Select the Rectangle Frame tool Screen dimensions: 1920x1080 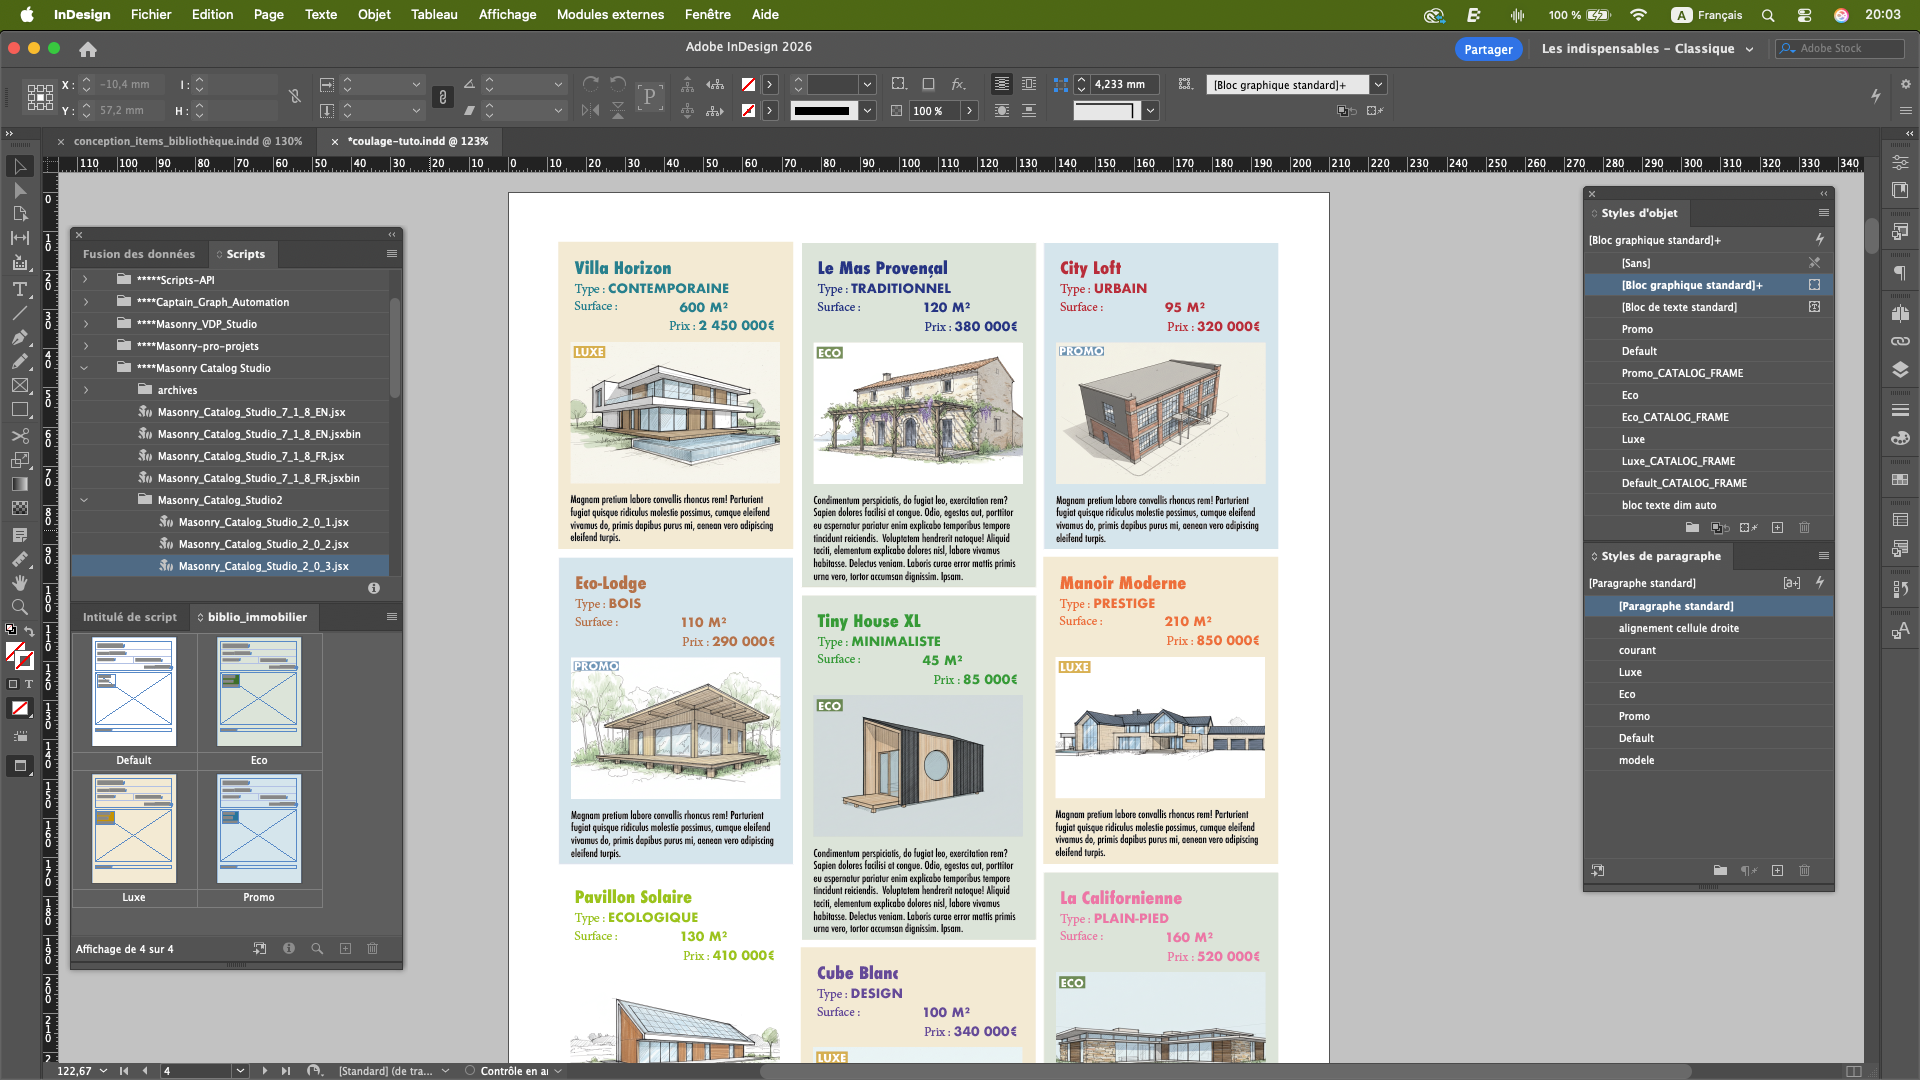[x=19, y=386]
